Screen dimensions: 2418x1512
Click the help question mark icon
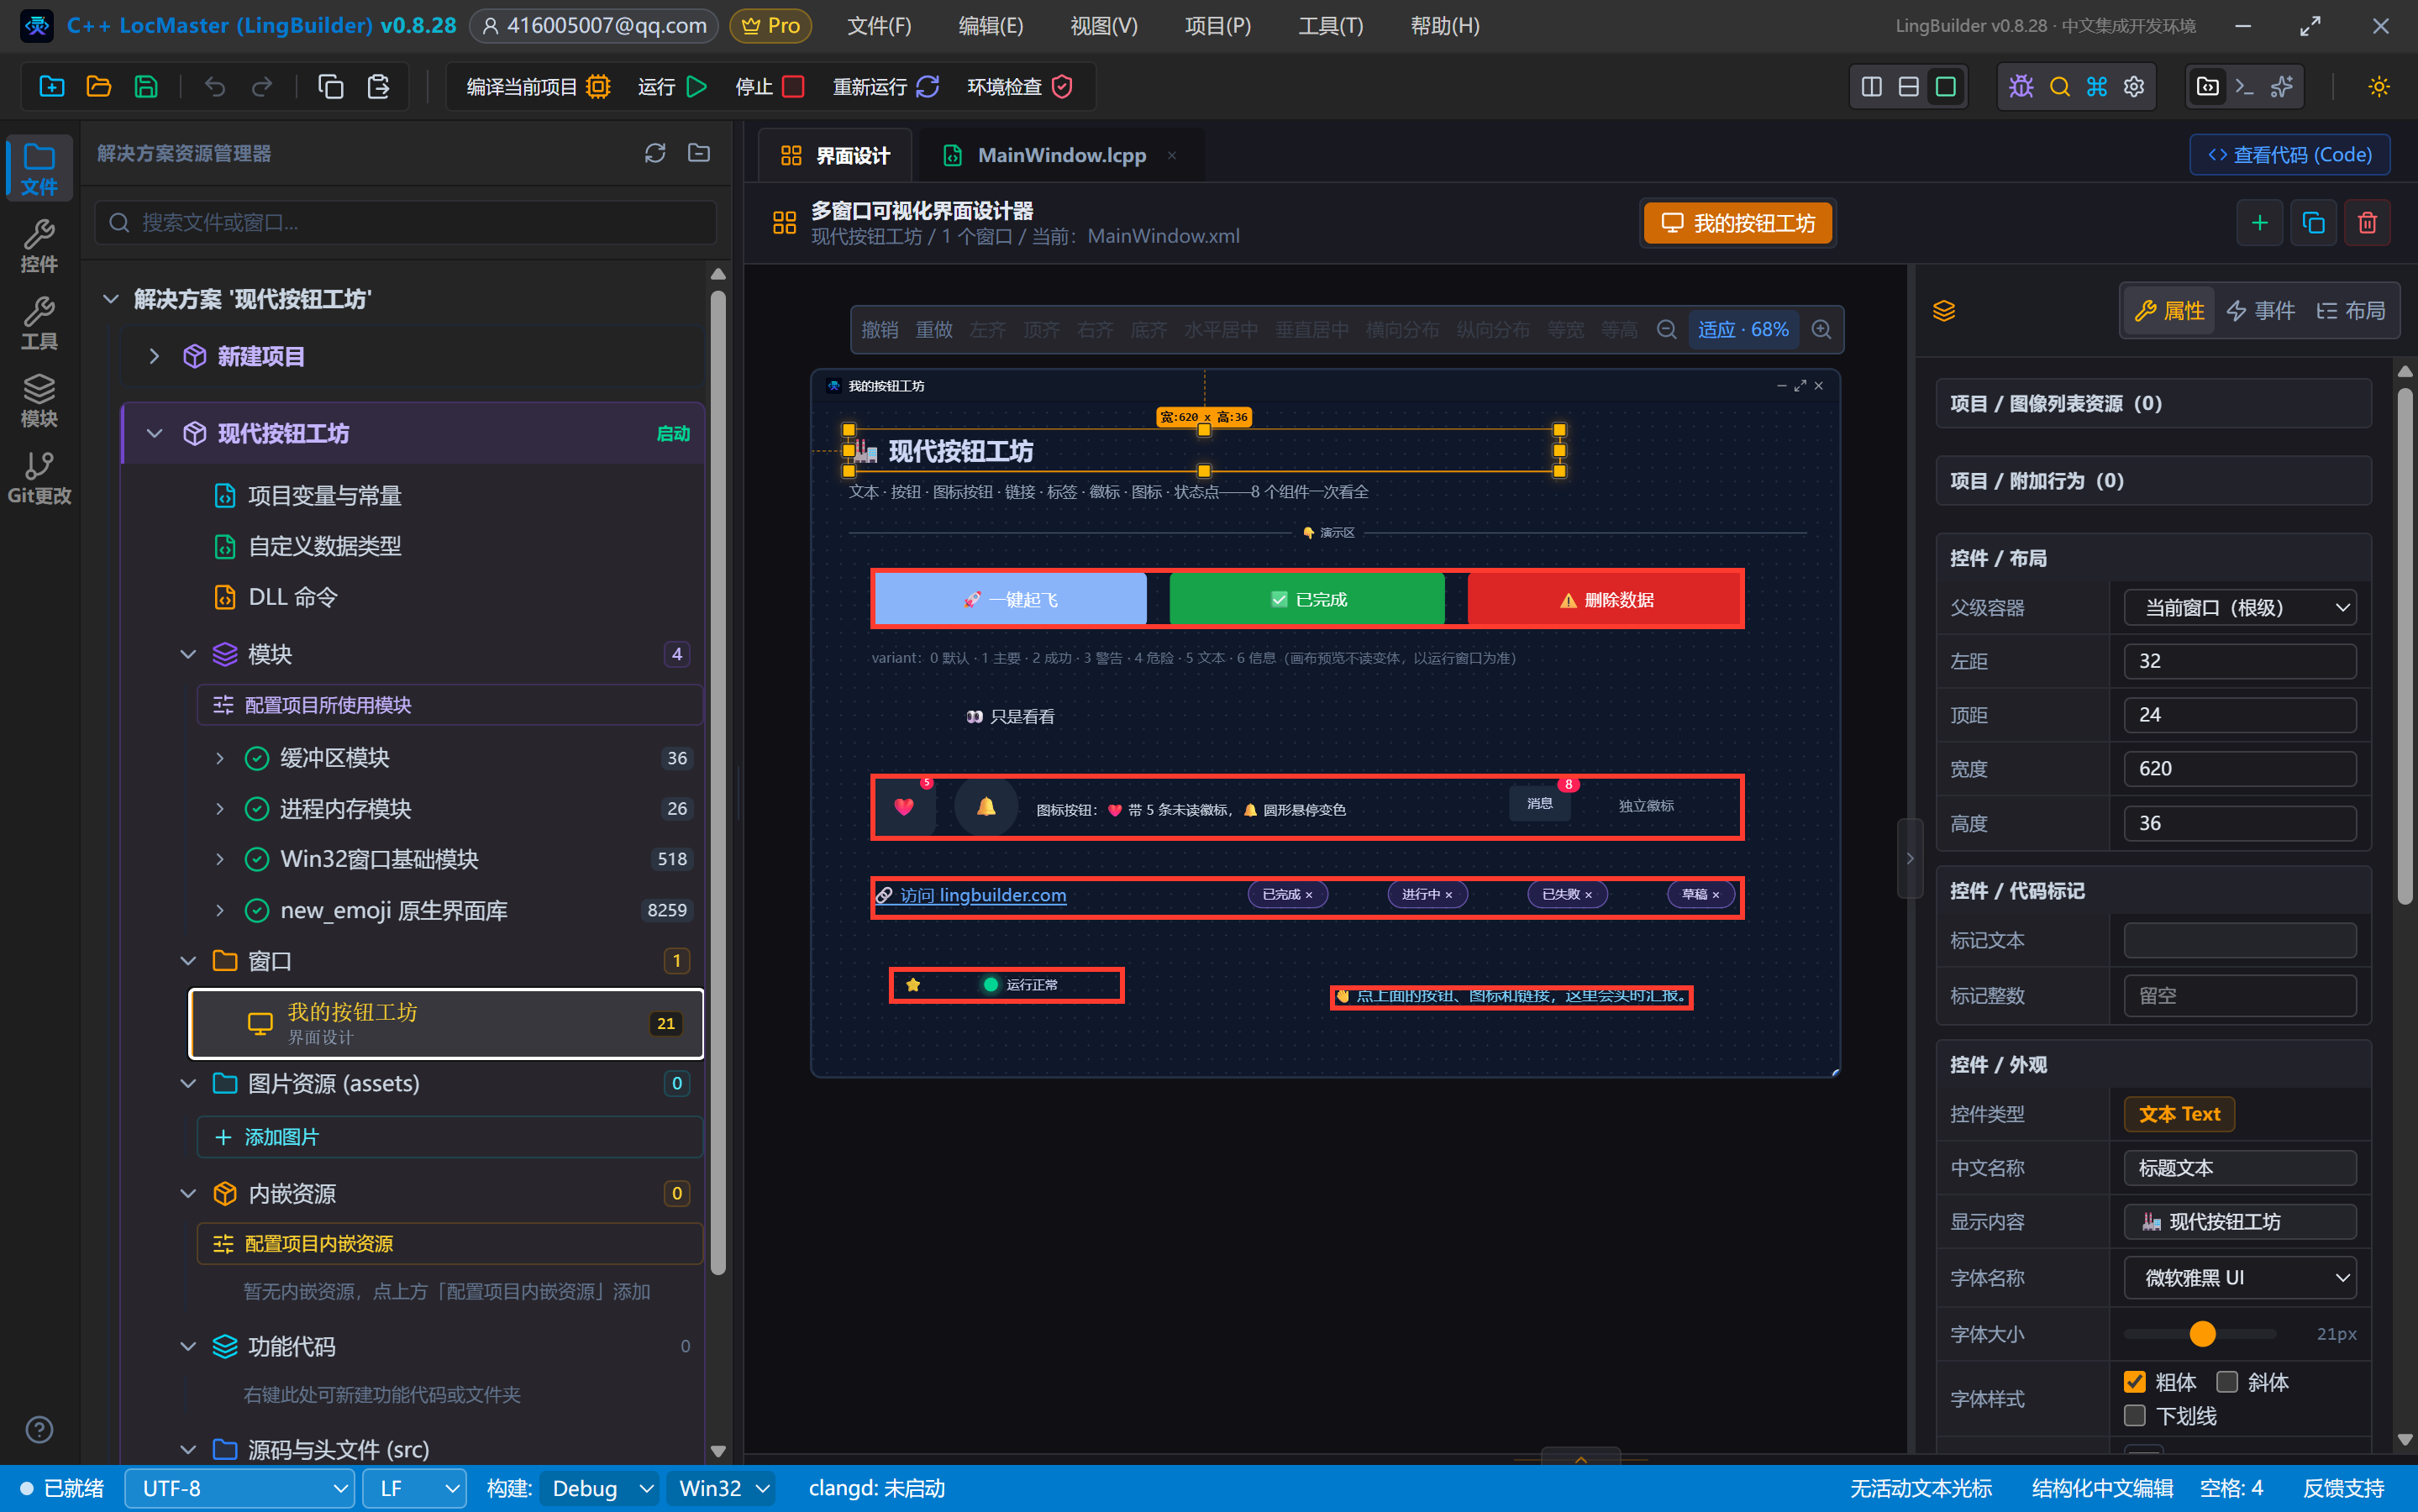[x=39, y=1430]
